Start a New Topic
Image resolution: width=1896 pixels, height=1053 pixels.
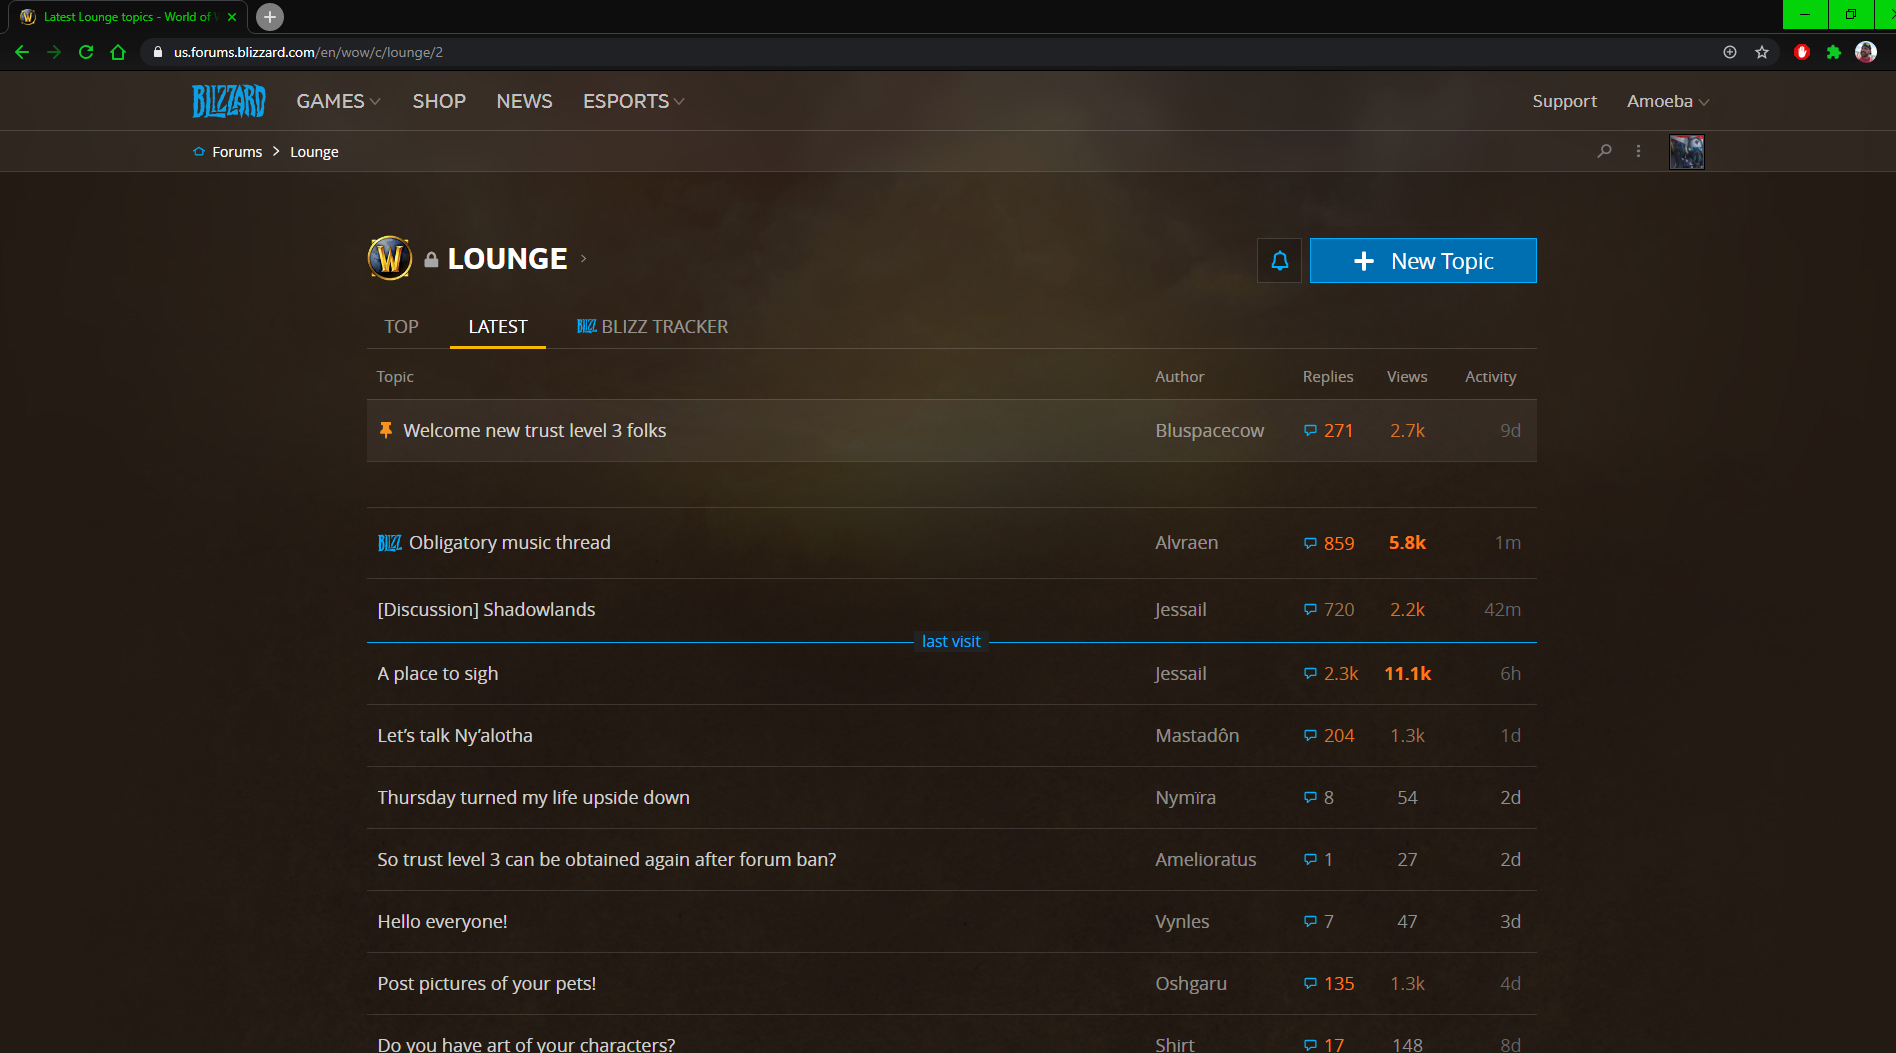click(x=1423, y=261)
